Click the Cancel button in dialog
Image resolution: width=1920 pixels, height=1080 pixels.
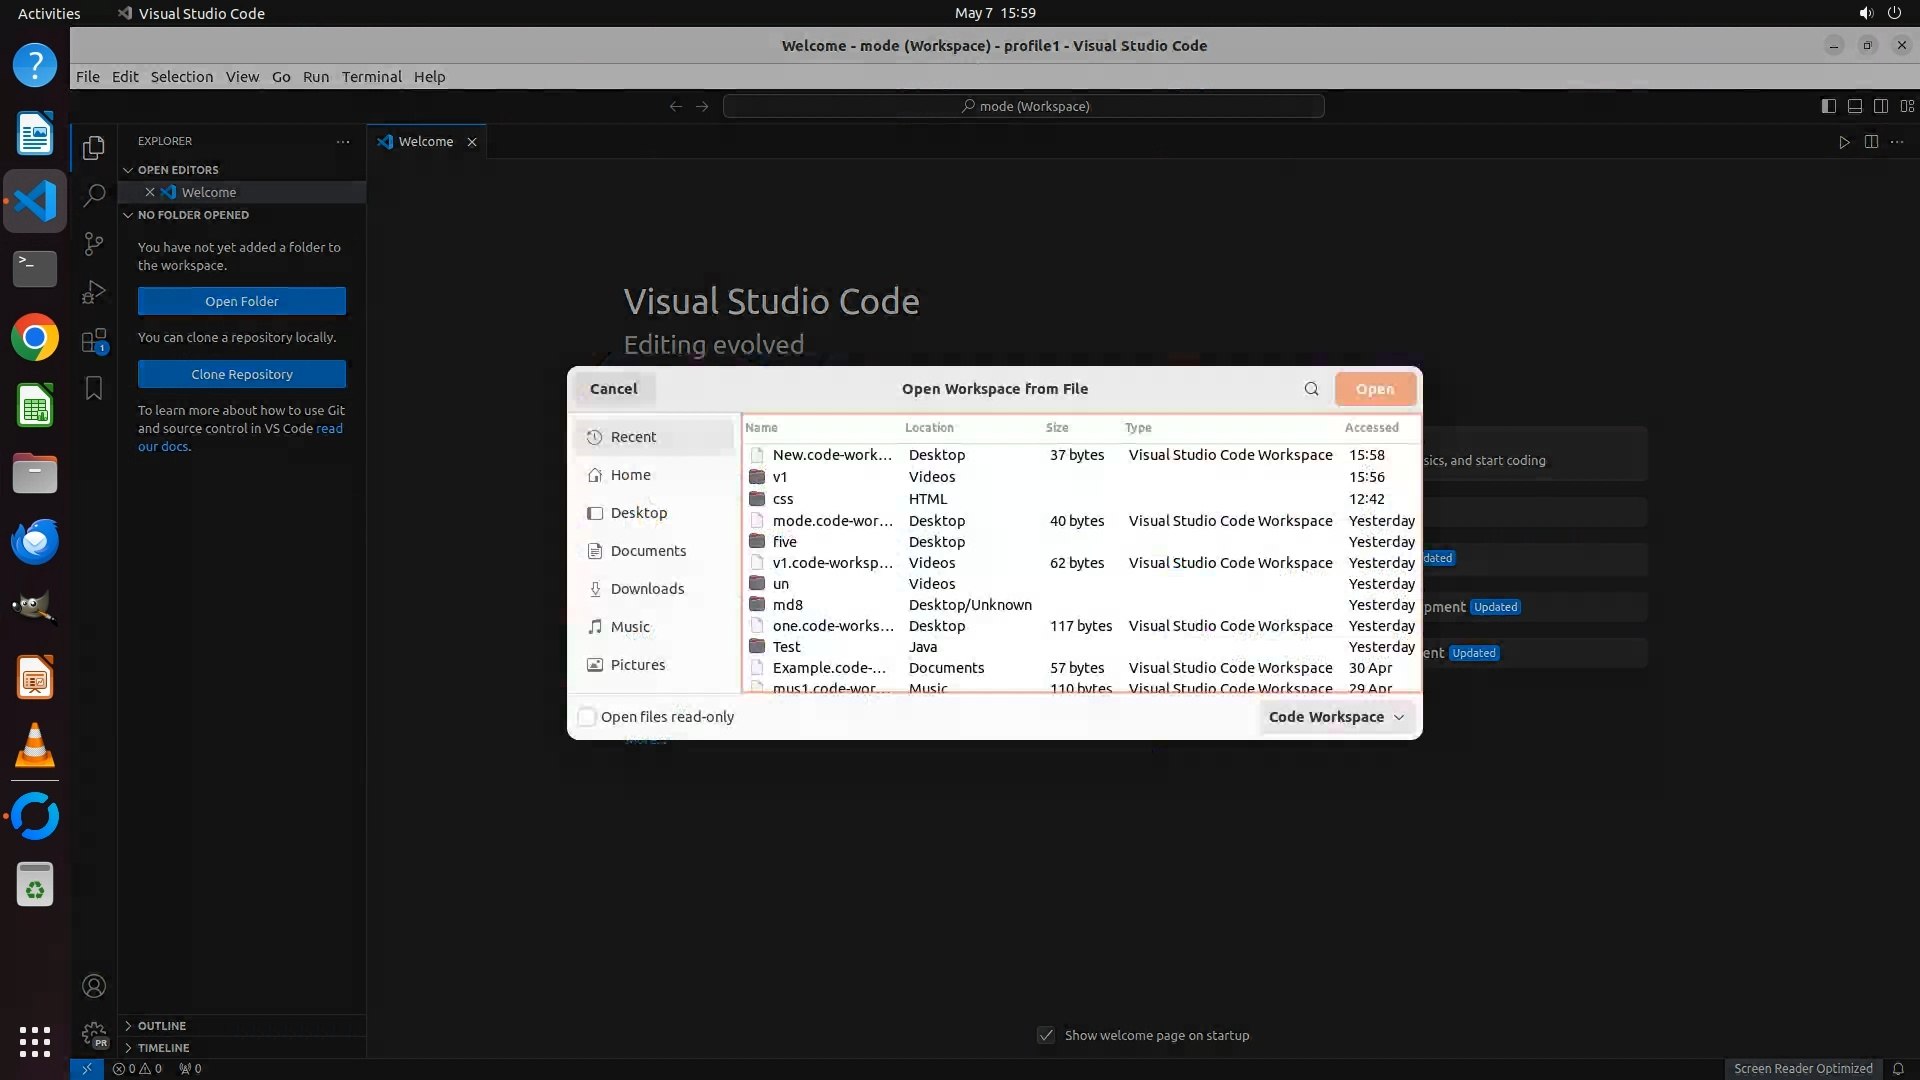click(x=613, y=389)
